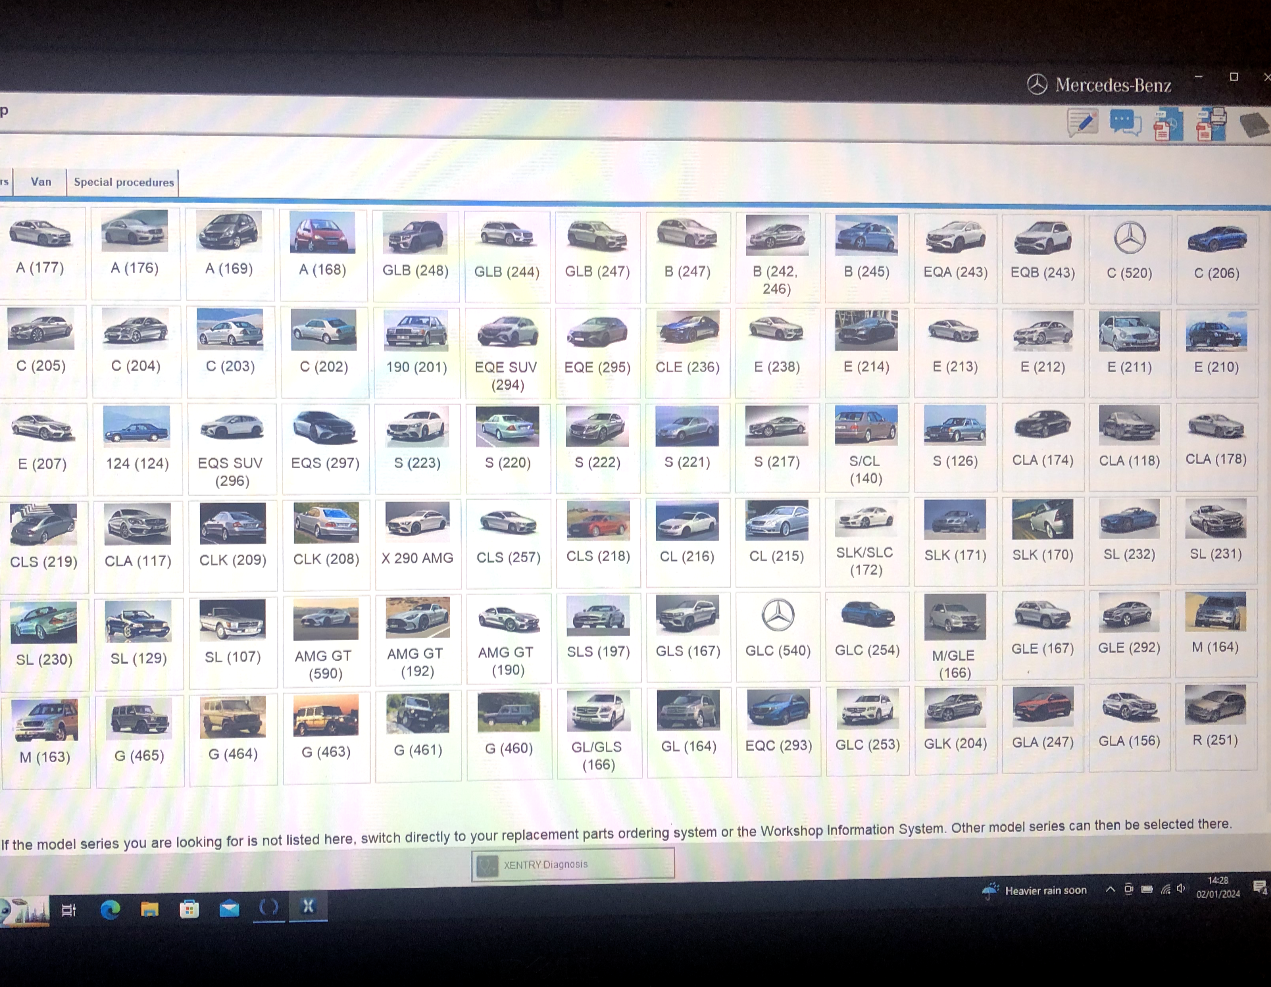Switch to the Van tab
1271x987 pixels.
(41, 182)
